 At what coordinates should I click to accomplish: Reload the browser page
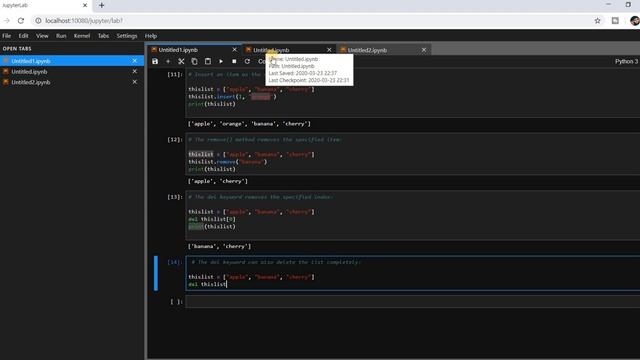click(x=21, y=20)
